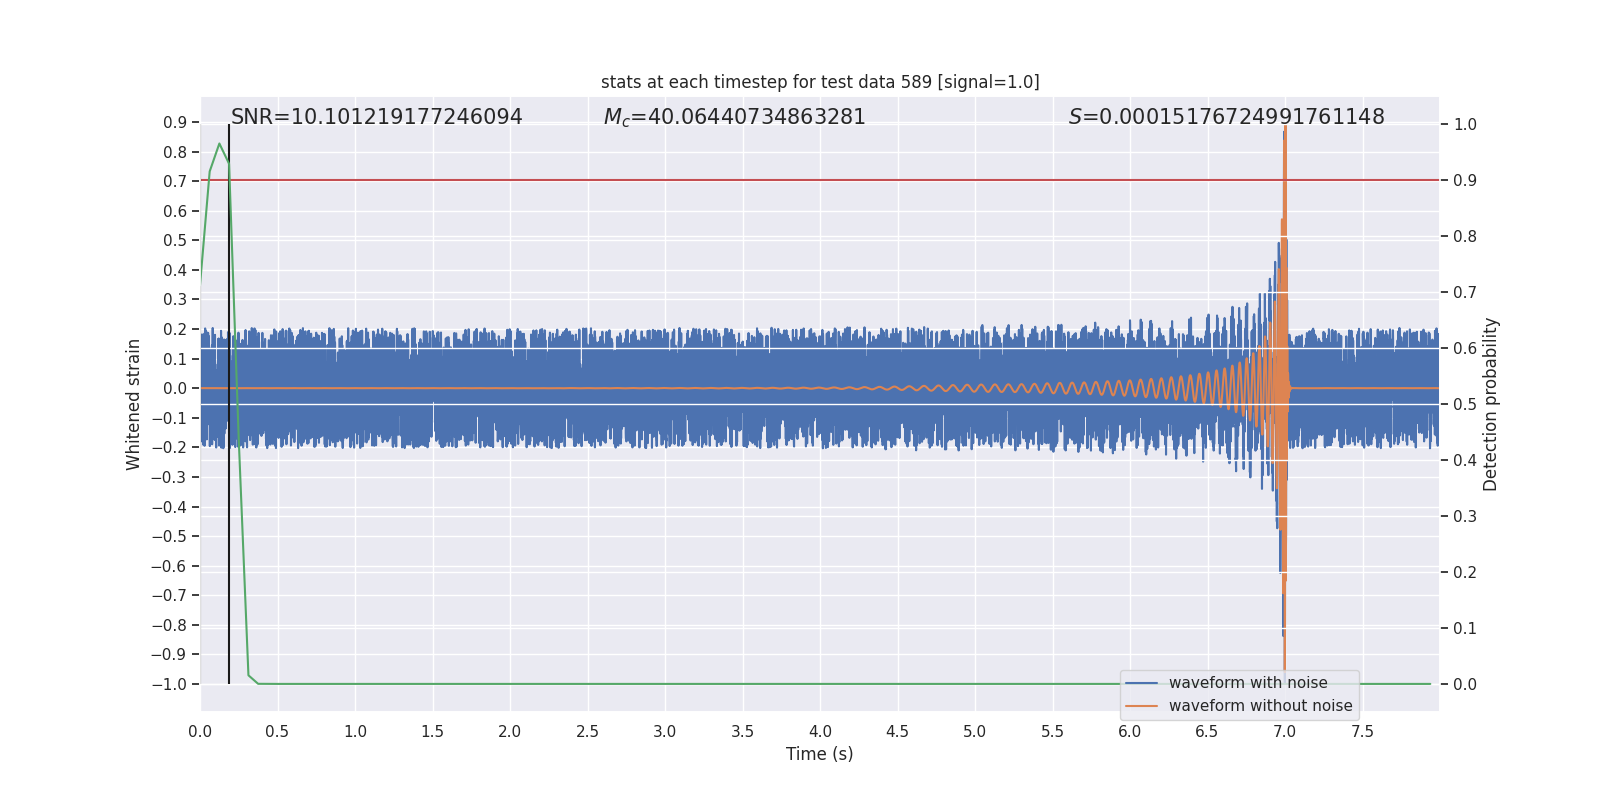Click the black vertical marker line

[229, 500]
